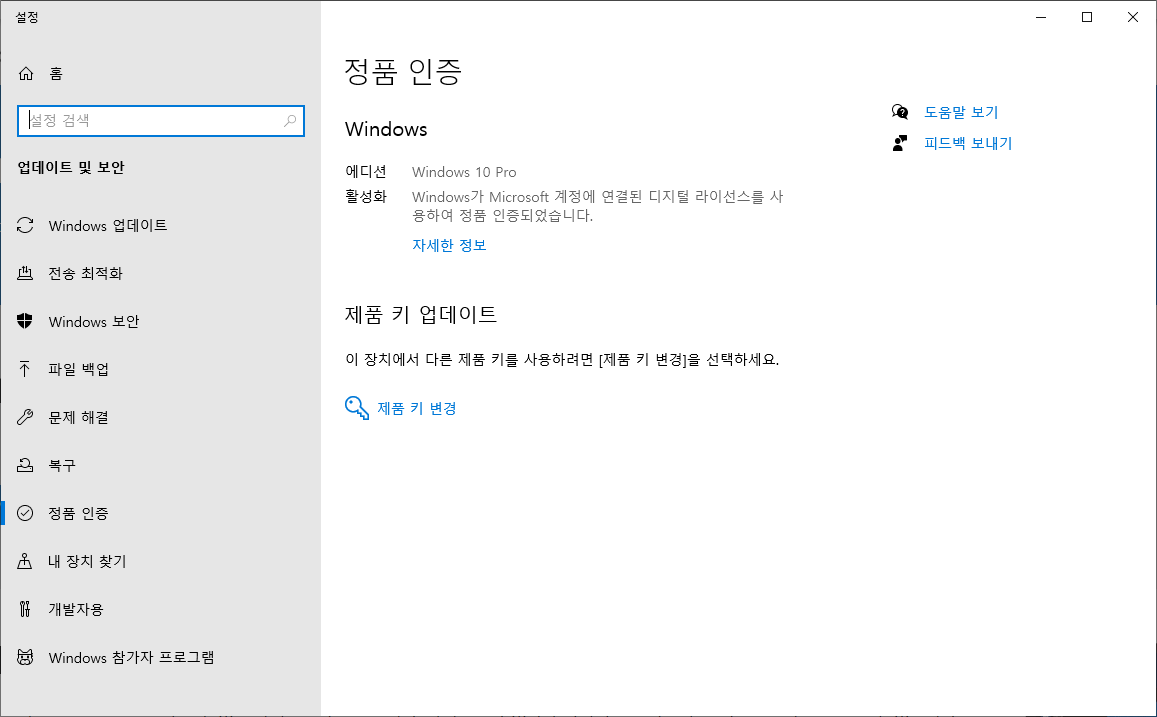This screenshot has width=1157, height=717.
Task: Click the search magnifier icon
Action: pos(290,121)
